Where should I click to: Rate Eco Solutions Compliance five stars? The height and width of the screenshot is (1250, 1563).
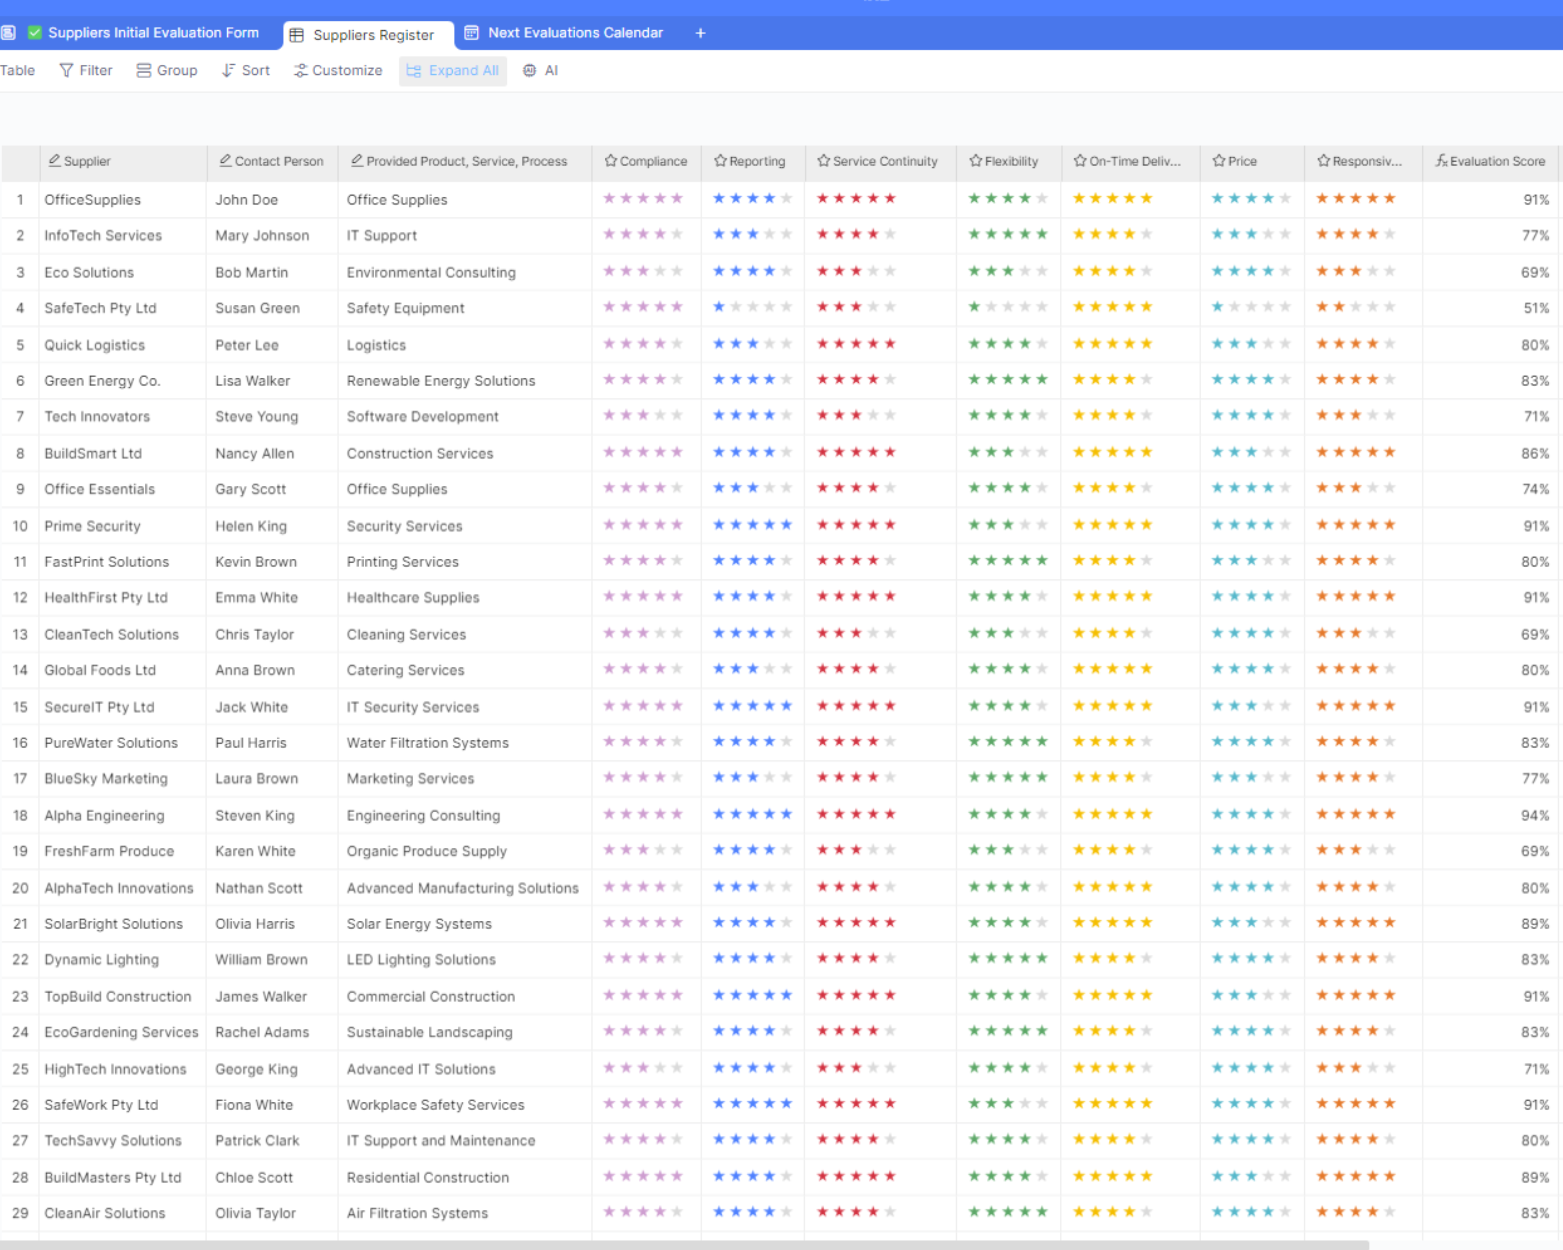(x=677, y=271)
